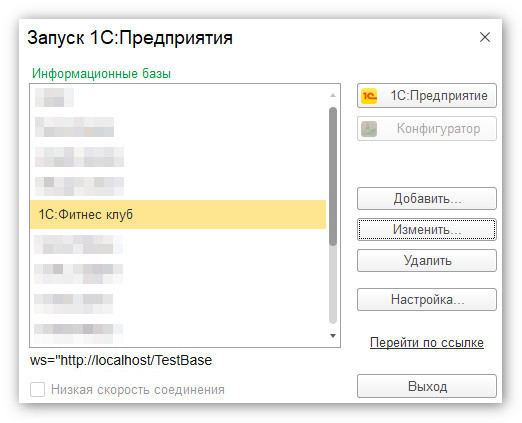Screen dimensions: 522x423
Task: Follow the Перейти по ссылке link
Action: [427, 343]
